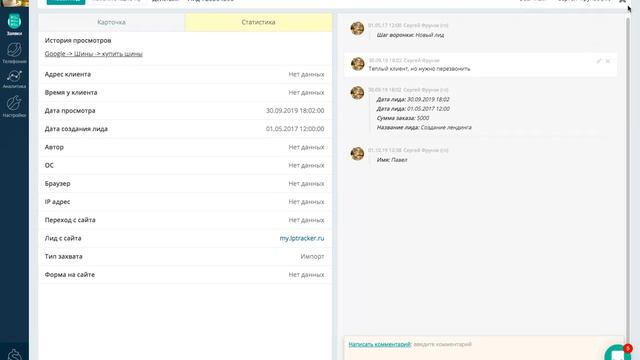Image resolution: width=640 pixels, height=360 pixels.
Task: Edit the 'Теплый клиент' comment with the pencil icon
Action: click(x=599, y=61)
